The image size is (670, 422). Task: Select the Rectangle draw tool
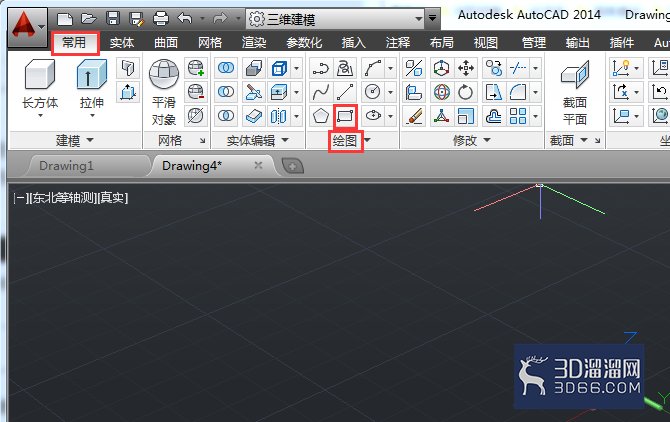[345, 116]
